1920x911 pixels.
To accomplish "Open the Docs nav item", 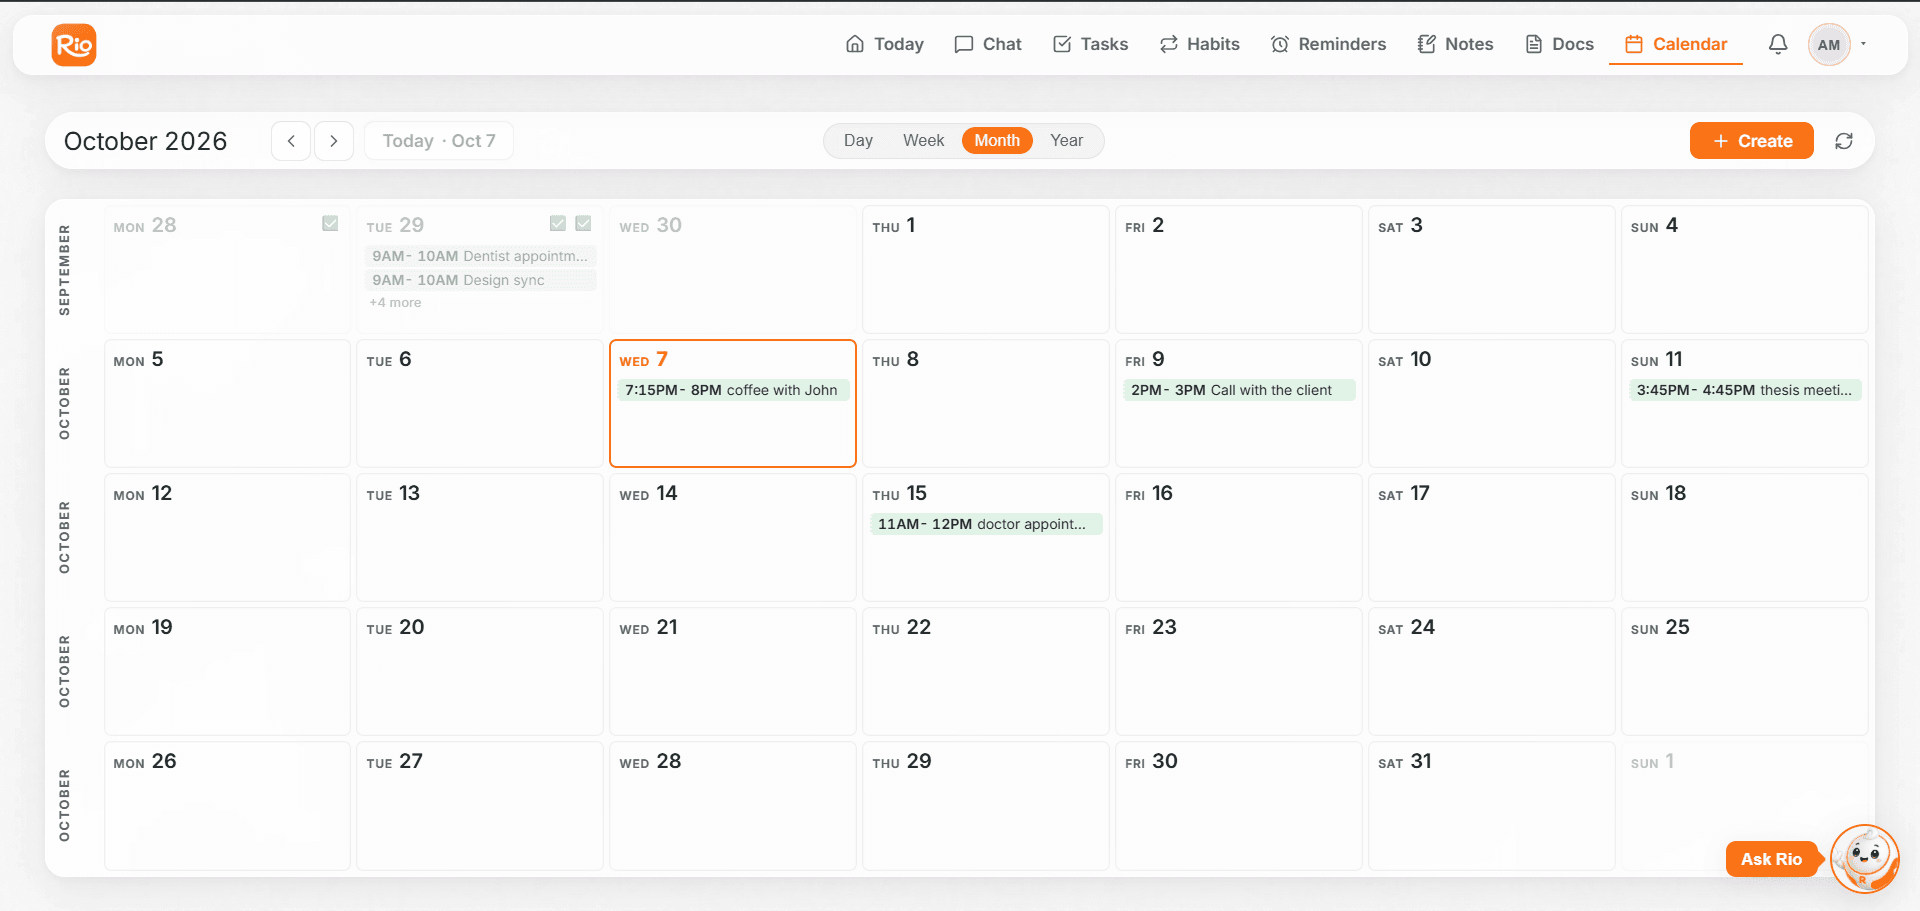I will 1560,44.
